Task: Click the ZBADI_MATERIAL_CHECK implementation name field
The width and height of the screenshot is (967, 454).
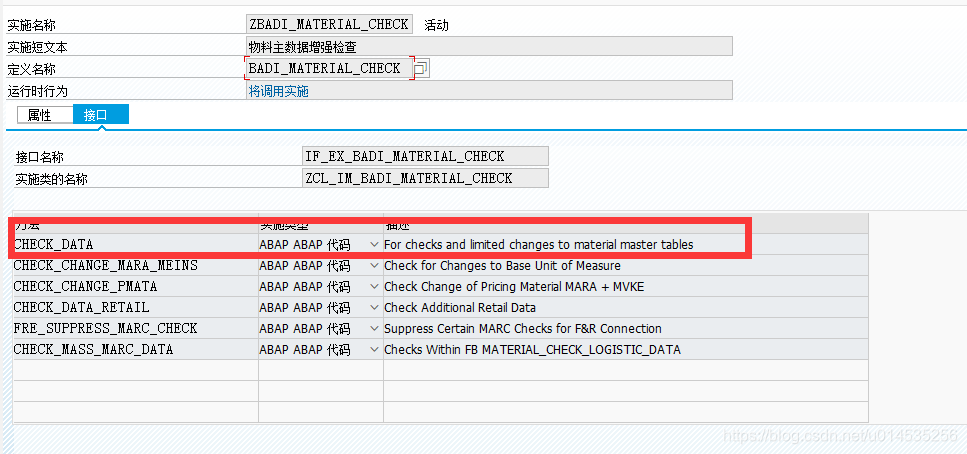Action: [x=329, y=25]
